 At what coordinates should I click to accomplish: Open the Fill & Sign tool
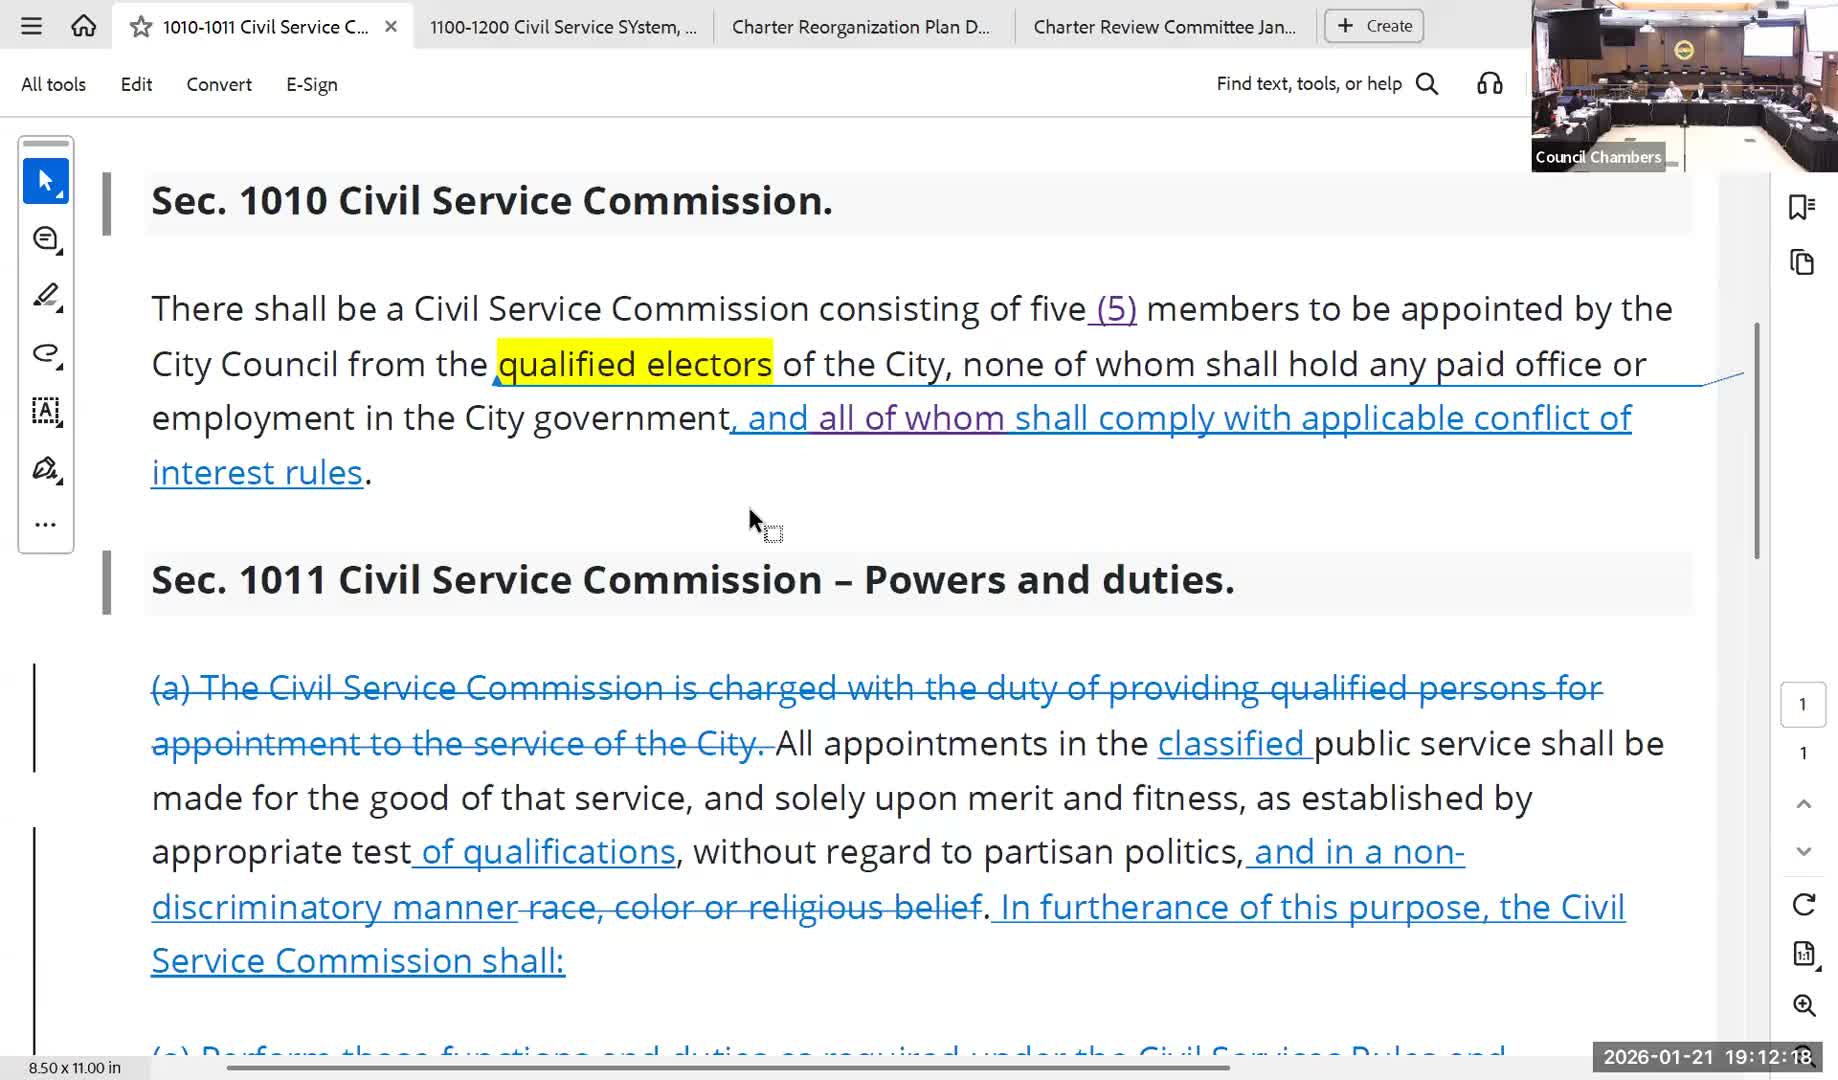45,468
